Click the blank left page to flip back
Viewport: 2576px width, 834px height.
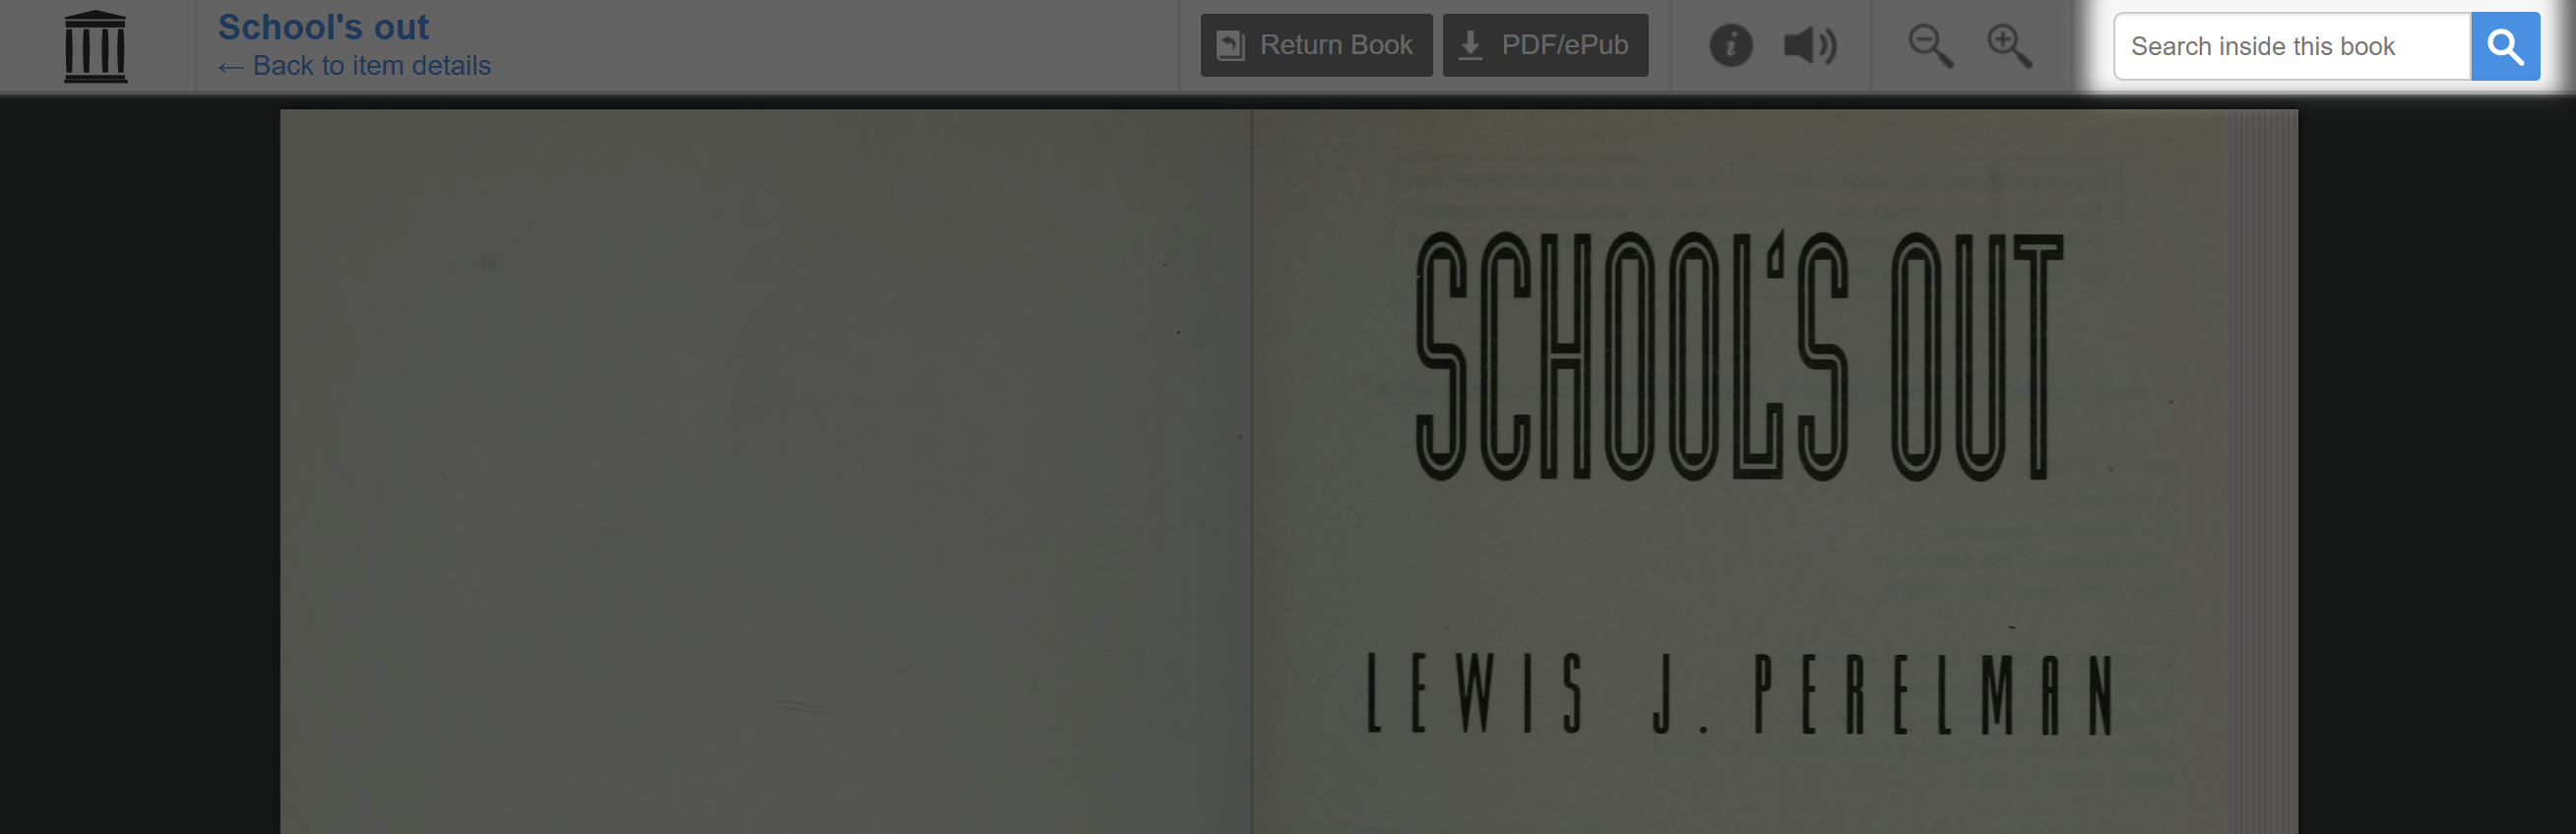[766, 471]
